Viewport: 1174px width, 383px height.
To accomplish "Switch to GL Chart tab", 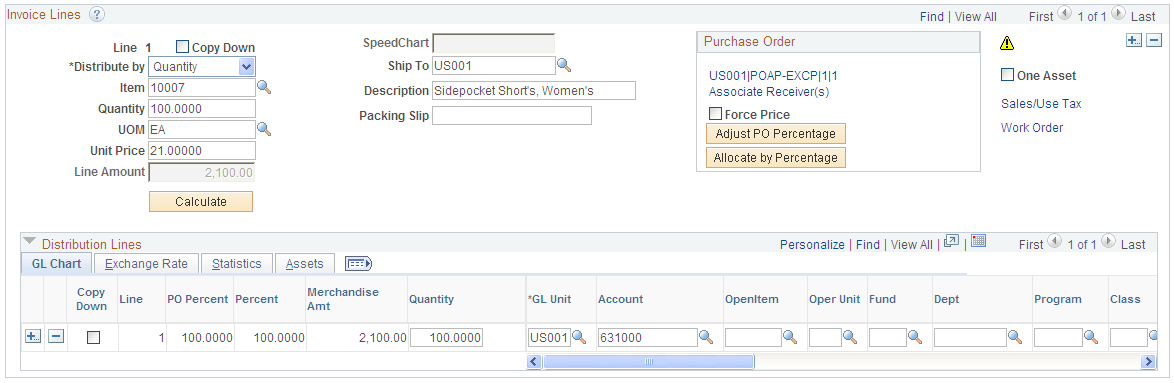I will 56,263.
